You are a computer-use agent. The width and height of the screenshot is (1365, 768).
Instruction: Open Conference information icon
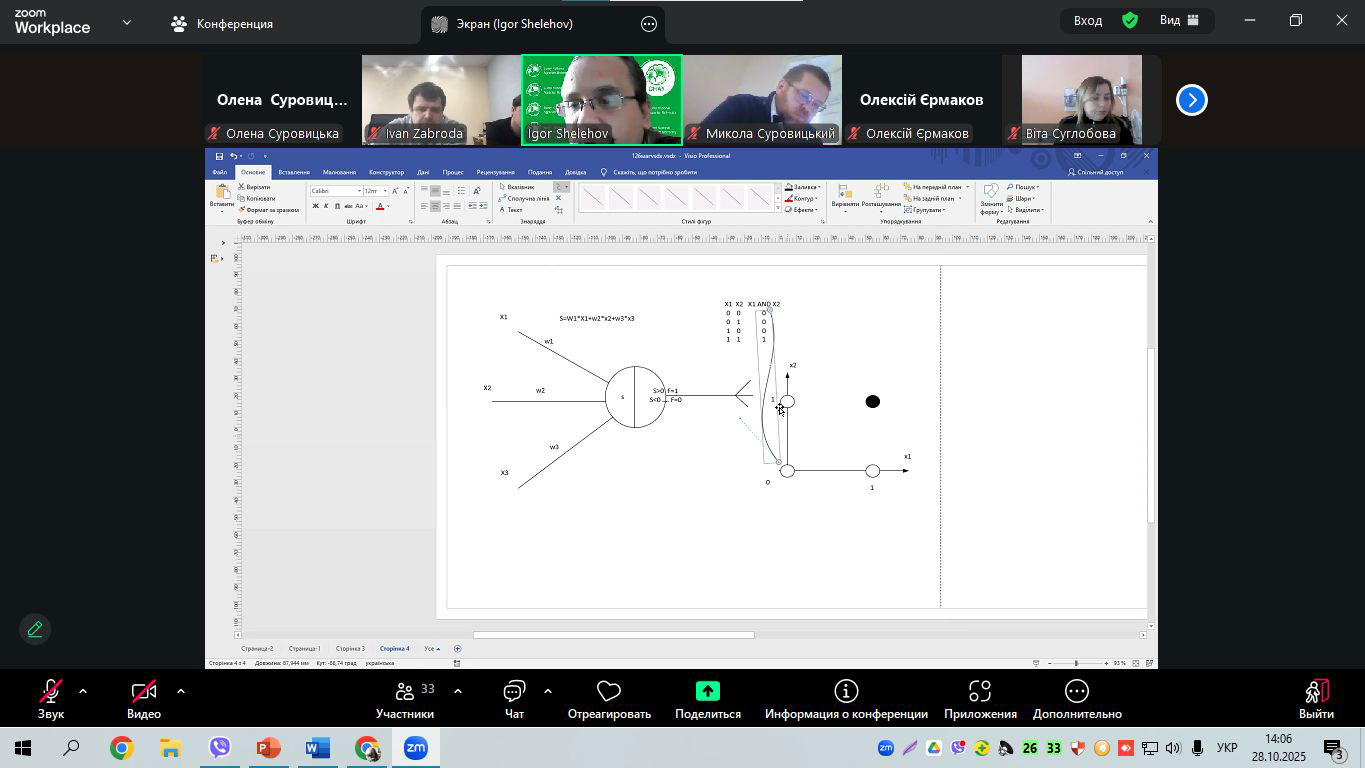[846, 692]
